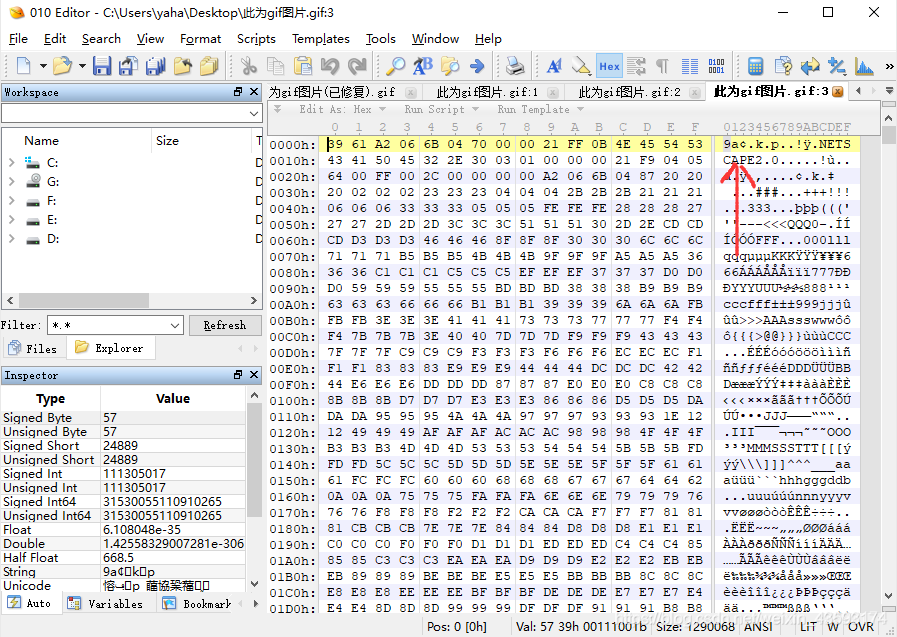Expand the E: drive node
The image size is (897, 637).
pos(11,220)
